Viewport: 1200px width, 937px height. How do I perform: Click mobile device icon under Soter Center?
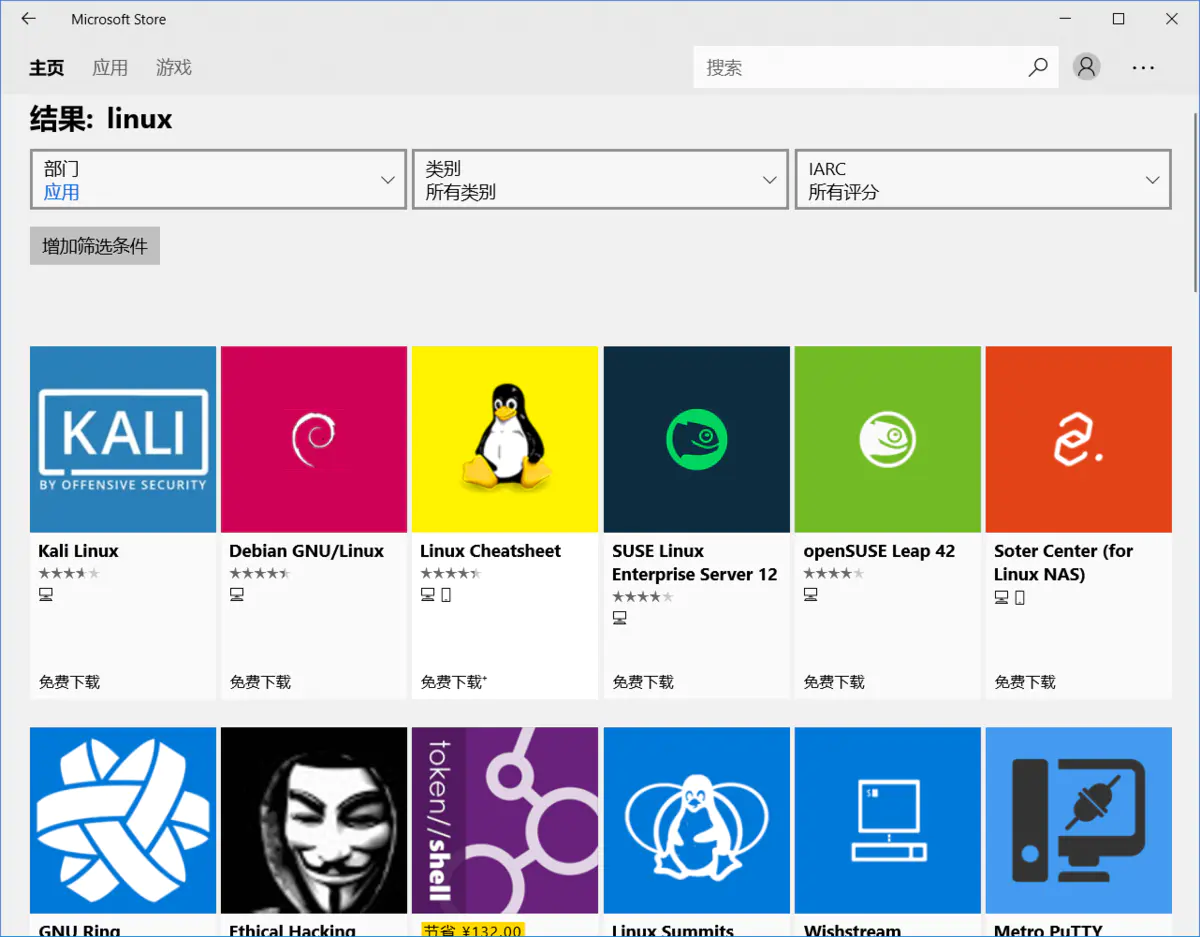coord(1020,598)
